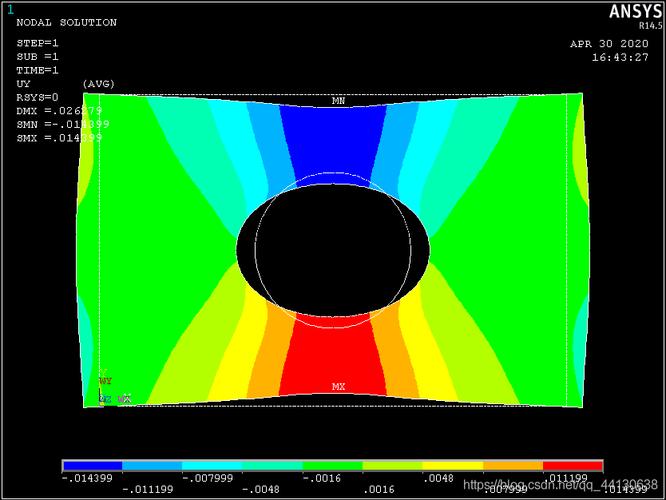
Task: Click the NODAL SOLUTION title text
Action: (x=66, y=22)
